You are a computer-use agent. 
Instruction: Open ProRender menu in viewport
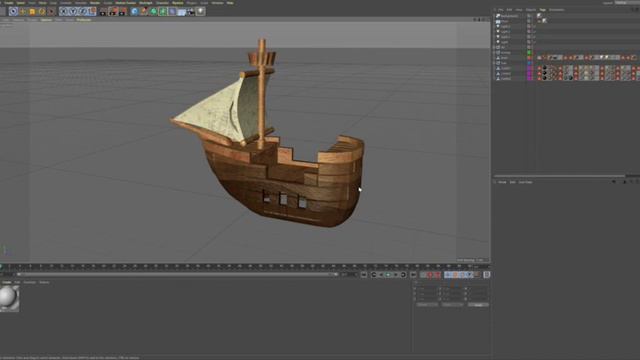84,20
